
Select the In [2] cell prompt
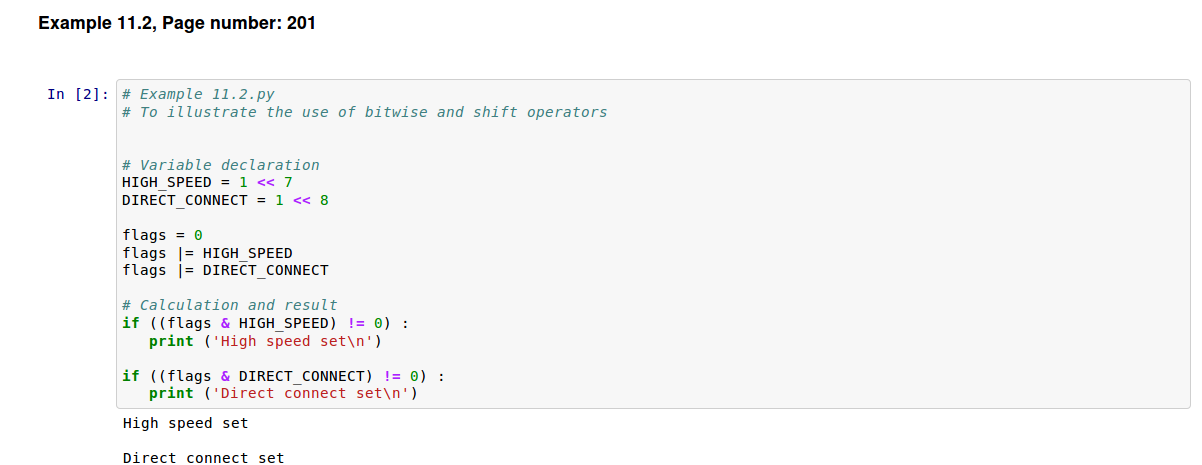tap(78, 94)
